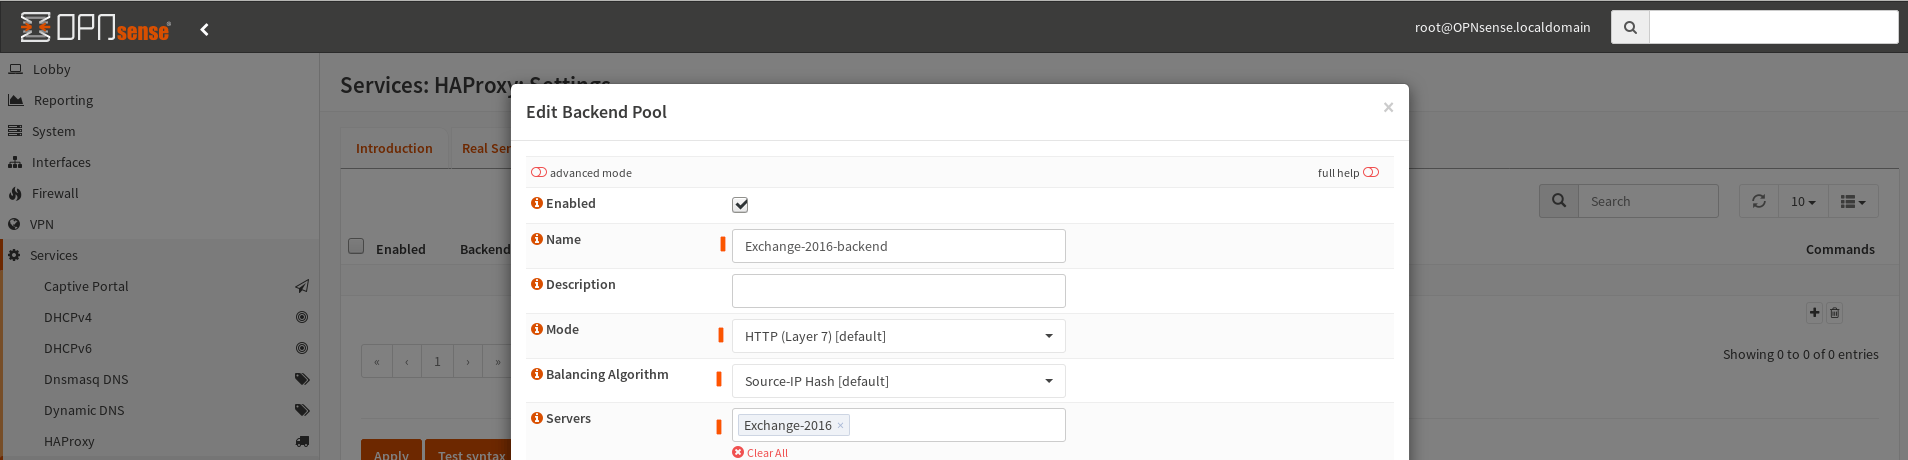
Task: Show help for Mode field
Action: 537,329
